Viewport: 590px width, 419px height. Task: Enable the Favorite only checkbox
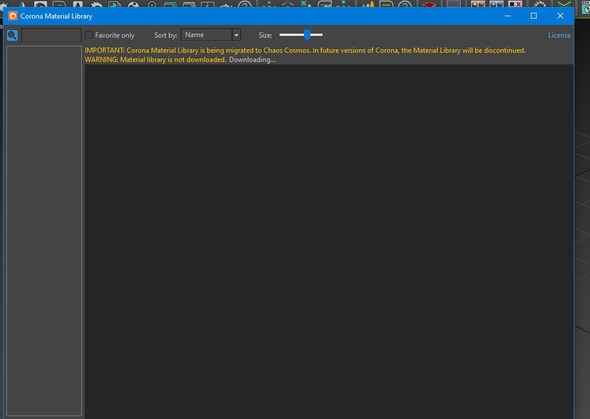click(x=89, y=35)
